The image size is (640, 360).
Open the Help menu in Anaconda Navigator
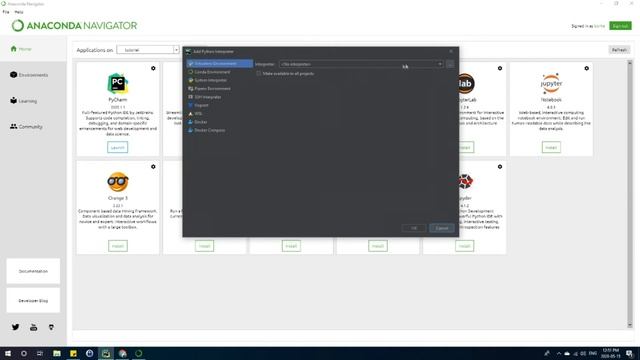coord(19,12)
